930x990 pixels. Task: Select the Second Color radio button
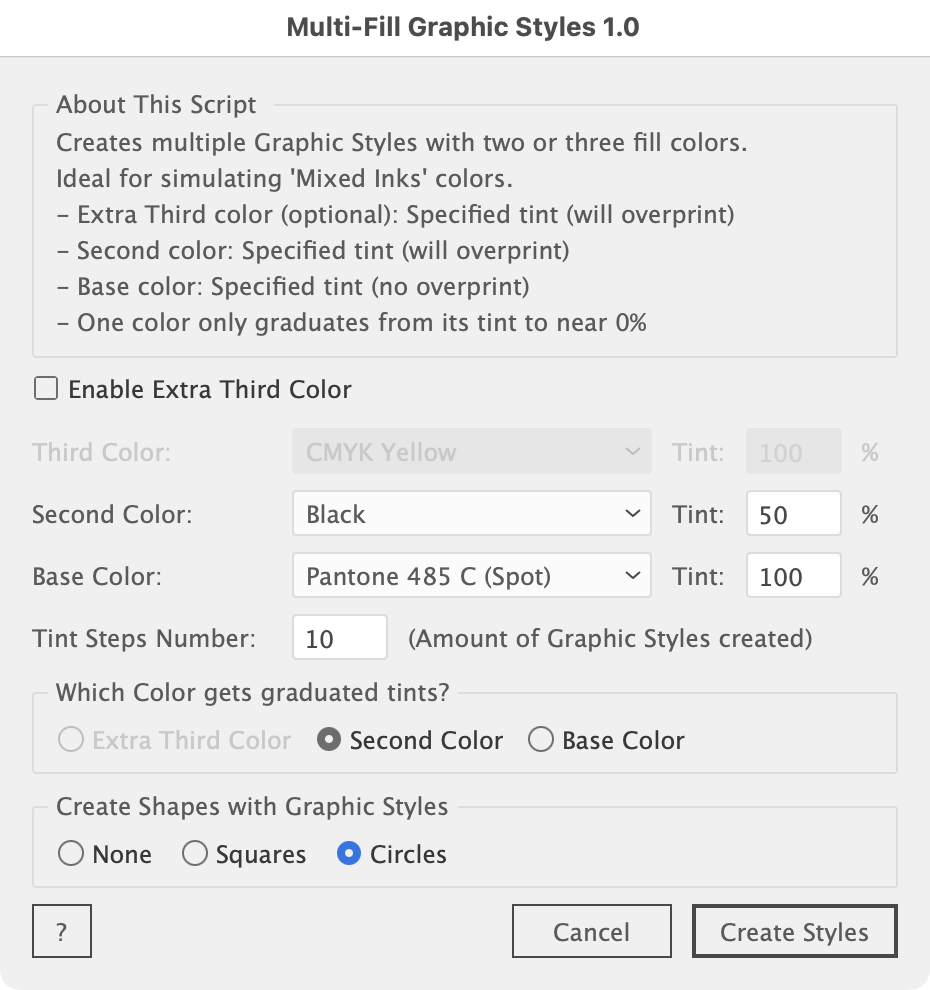point(328,740)
